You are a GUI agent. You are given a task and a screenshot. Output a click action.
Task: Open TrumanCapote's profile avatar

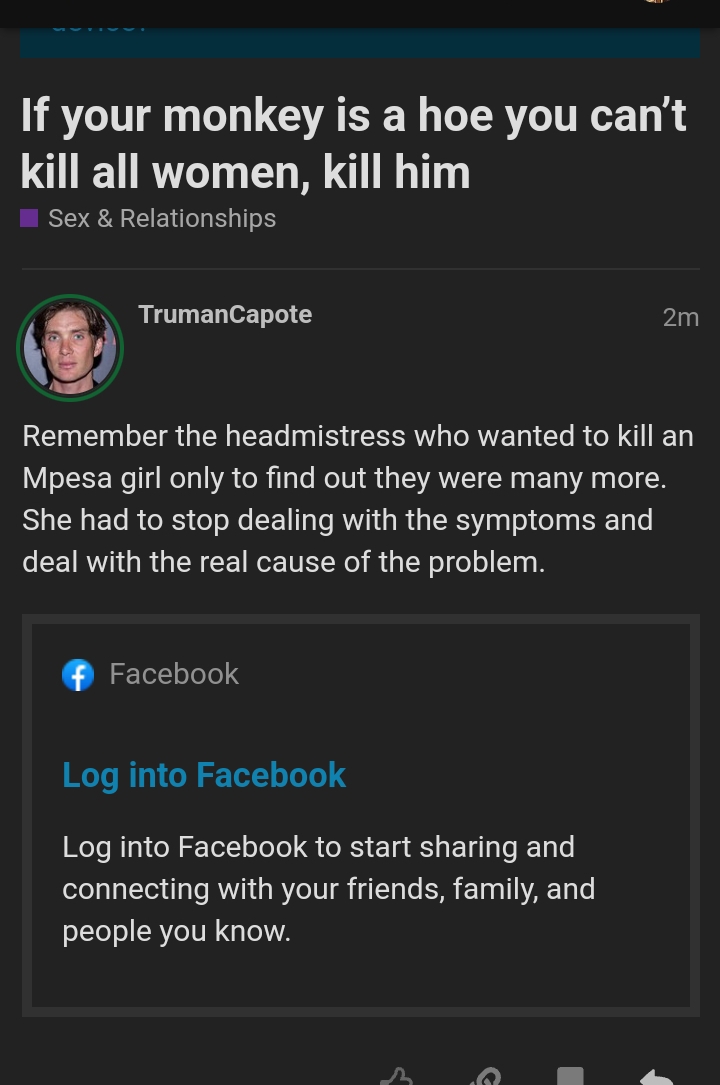pyautogui.click(x=70, y=348)
